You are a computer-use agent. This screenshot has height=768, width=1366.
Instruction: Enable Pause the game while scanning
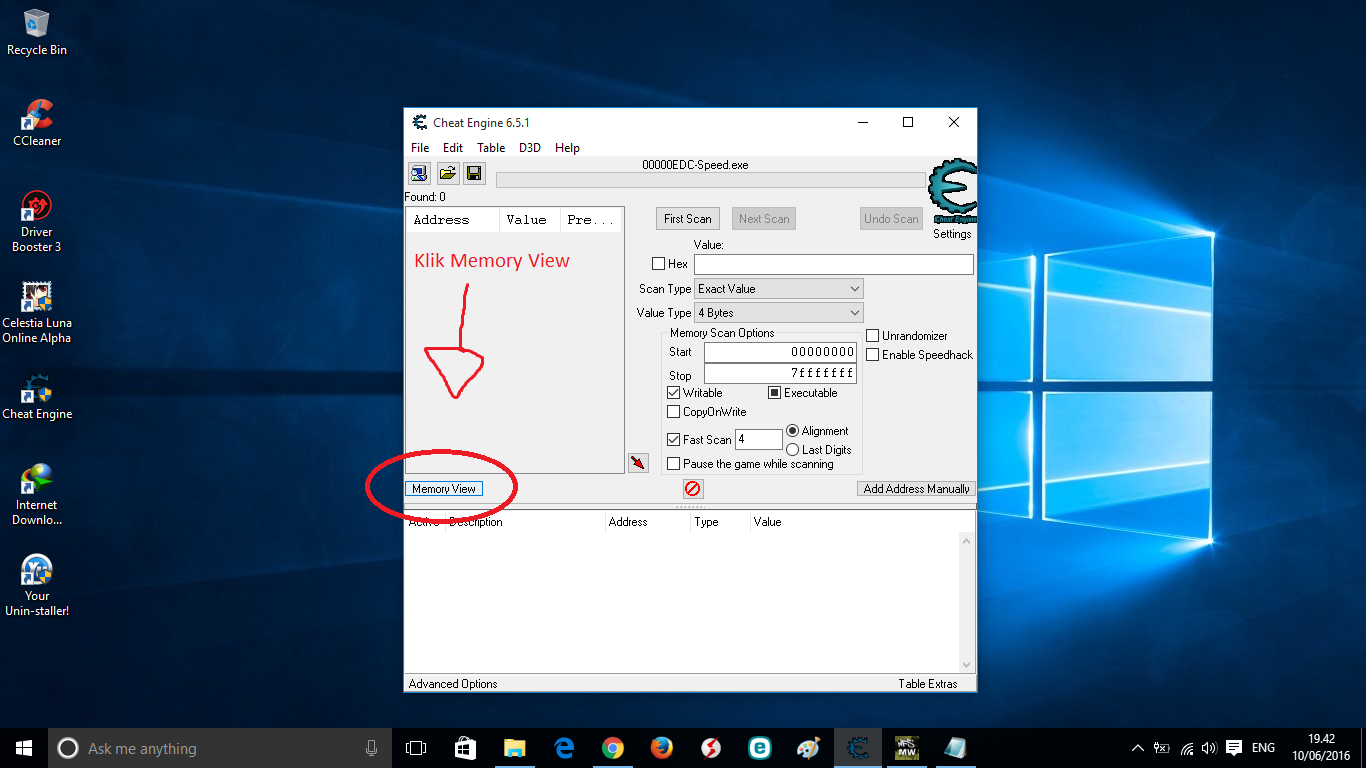click(x=673, y=464)
